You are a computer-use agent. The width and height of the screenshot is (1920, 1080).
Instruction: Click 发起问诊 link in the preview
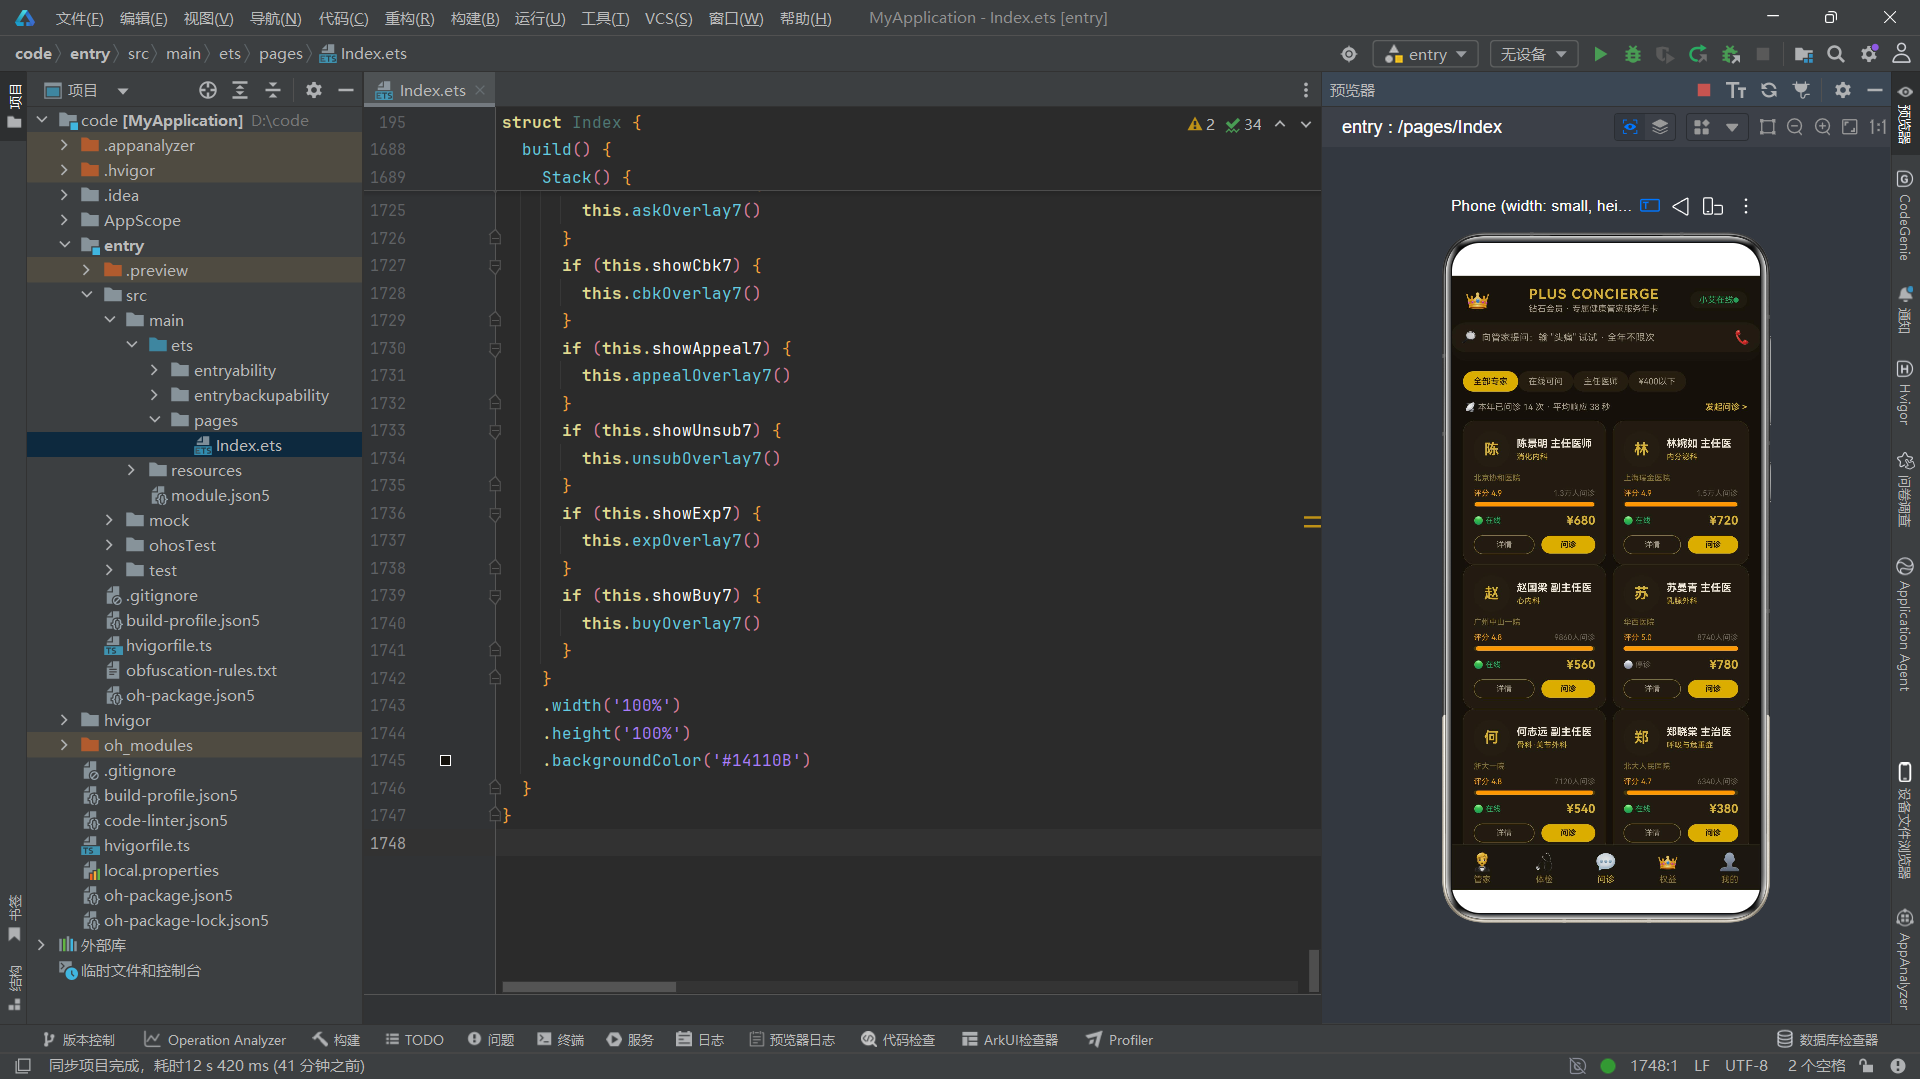click(x=1726, y=407)
